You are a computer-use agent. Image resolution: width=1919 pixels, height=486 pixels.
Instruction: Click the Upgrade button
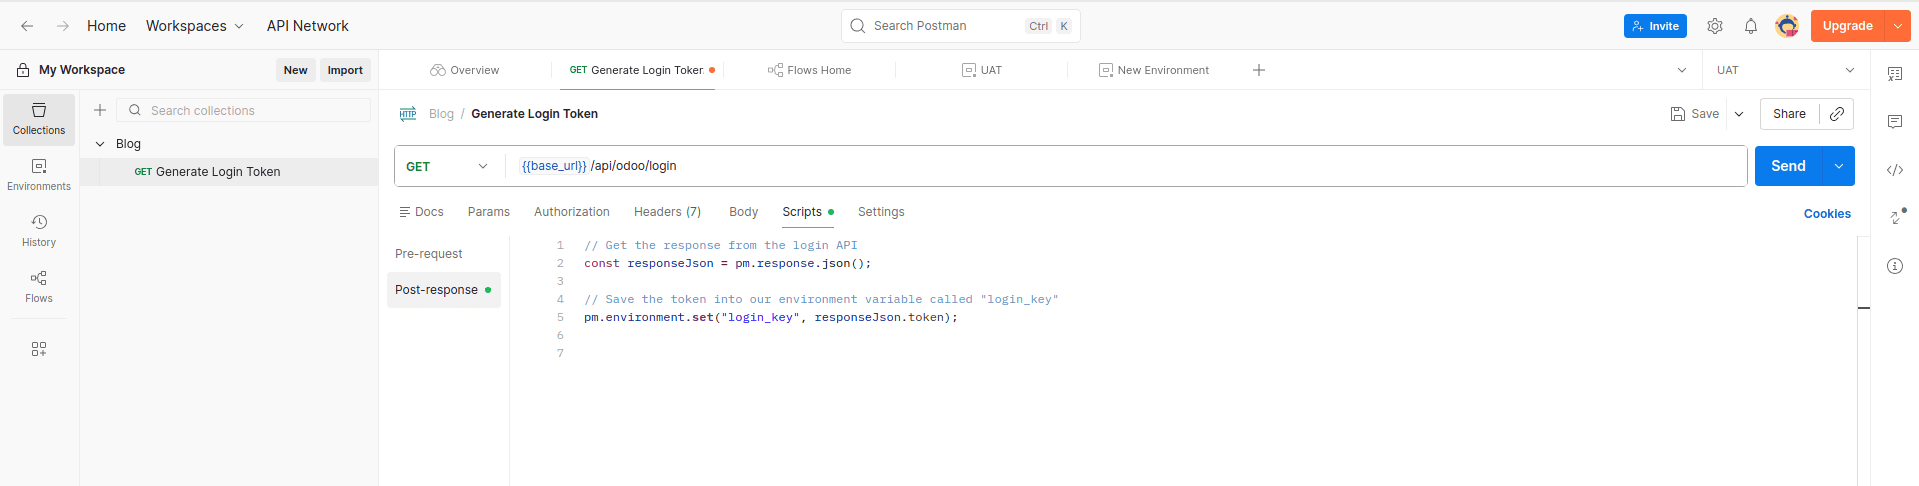[x=1847, y=26]
